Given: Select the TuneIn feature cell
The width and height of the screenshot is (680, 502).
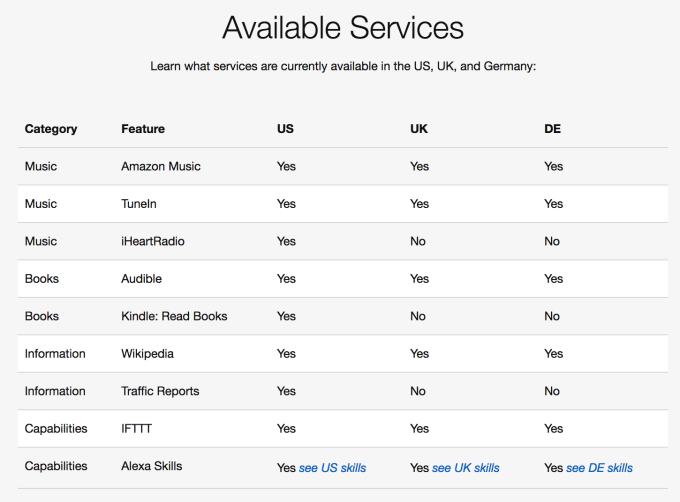Looking at the screenshot, I should tap(139, 204).
